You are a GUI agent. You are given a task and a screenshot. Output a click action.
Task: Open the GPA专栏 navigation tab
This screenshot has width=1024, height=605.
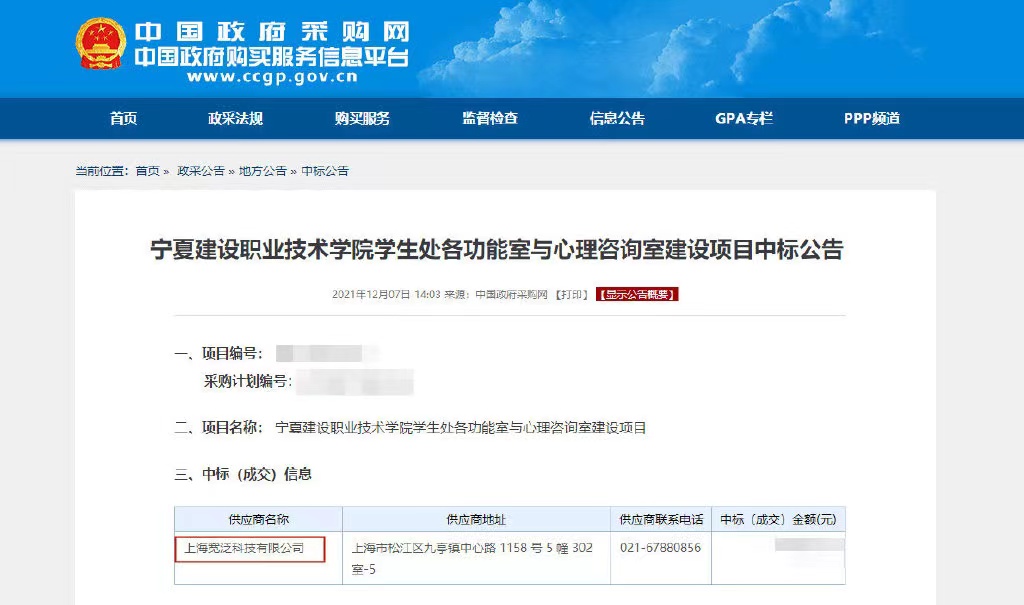pos(744,118)
